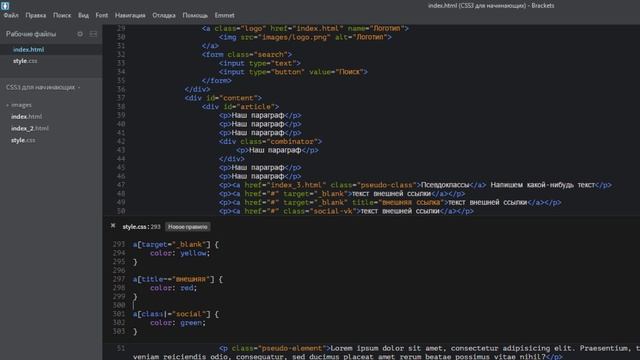
Task: Open index.html in the project tree
Action: (27, 117)
